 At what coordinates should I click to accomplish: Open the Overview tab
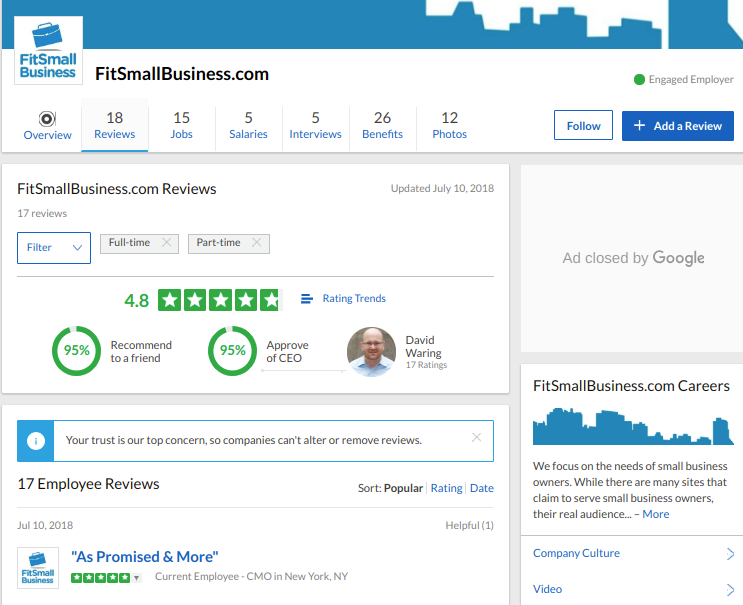[x=47, y=126]
